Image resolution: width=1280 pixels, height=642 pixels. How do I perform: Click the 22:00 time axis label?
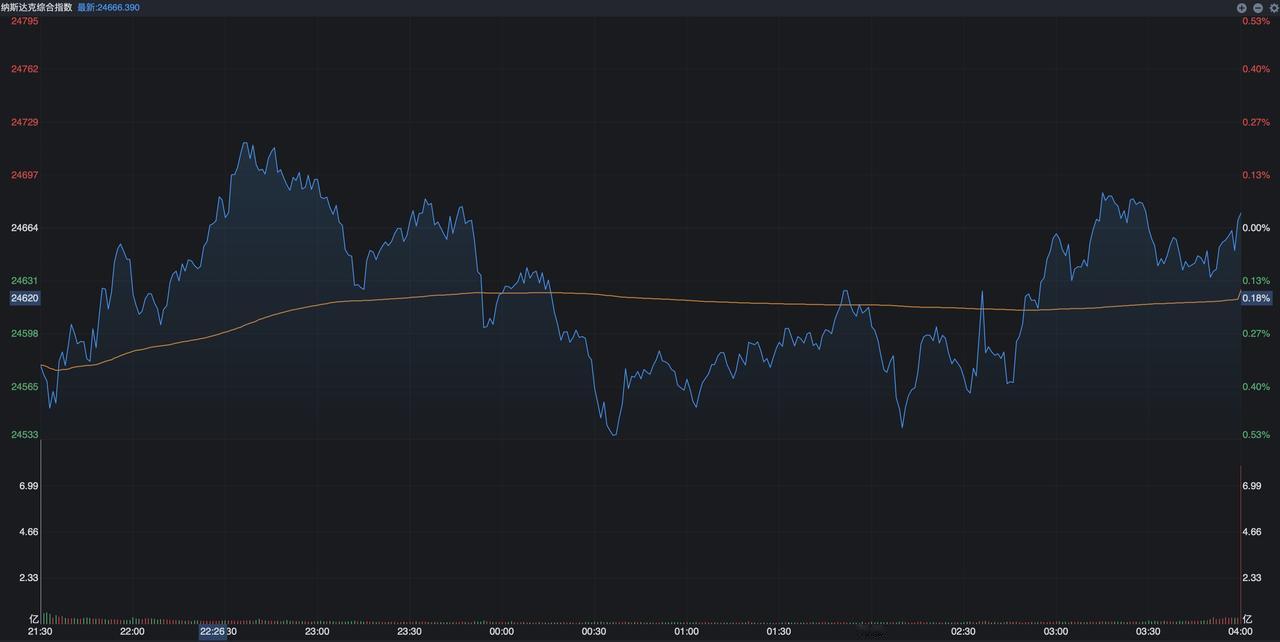coord(132,632)
